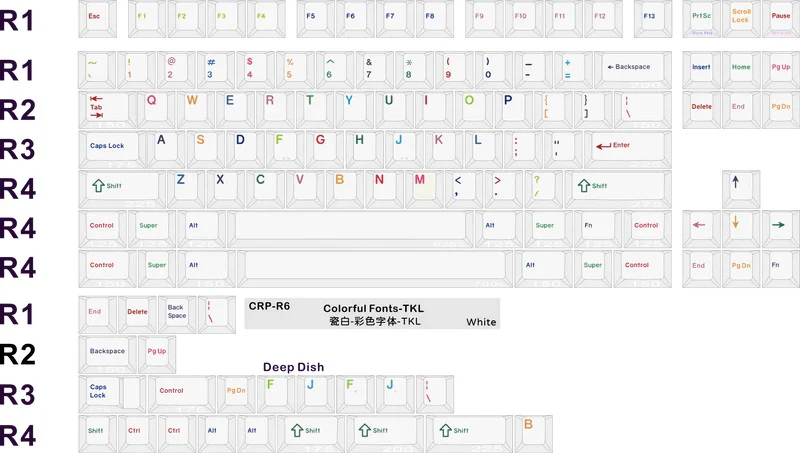Click the tilde keycap
Image resolution: width=800 pixels, height=453 pixels.
pos(97,70)
